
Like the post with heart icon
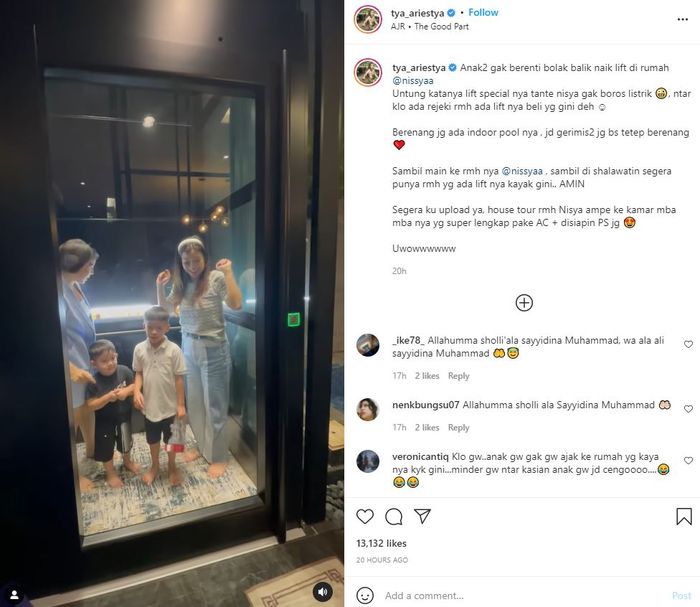click(x=365, y=516)
